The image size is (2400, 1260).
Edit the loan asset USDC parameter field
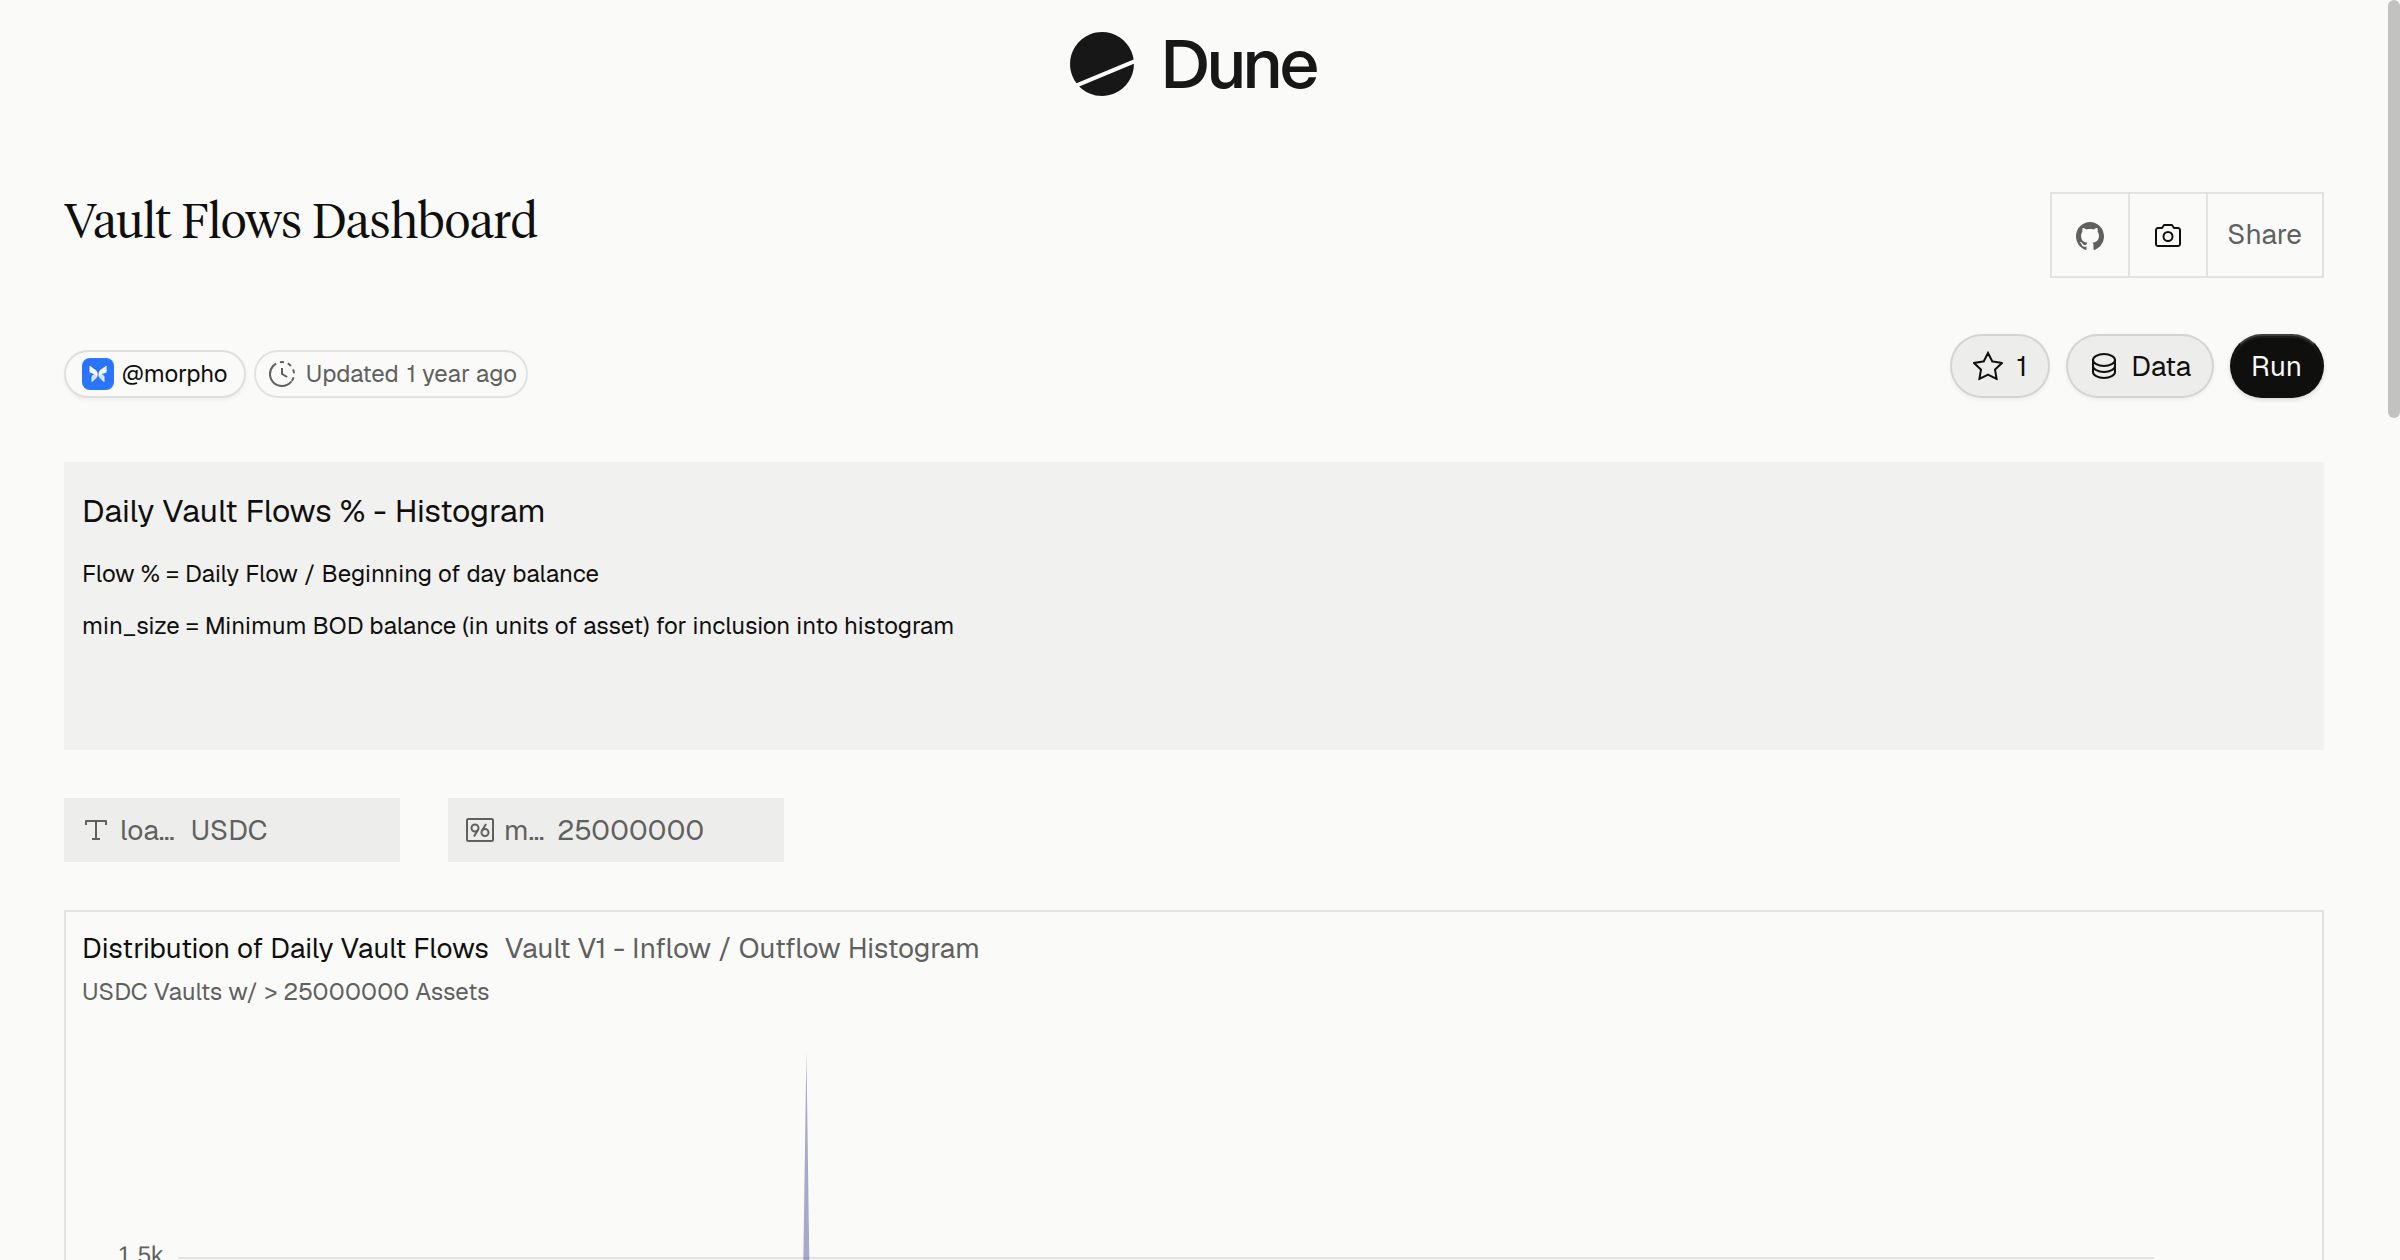point(232,830)
